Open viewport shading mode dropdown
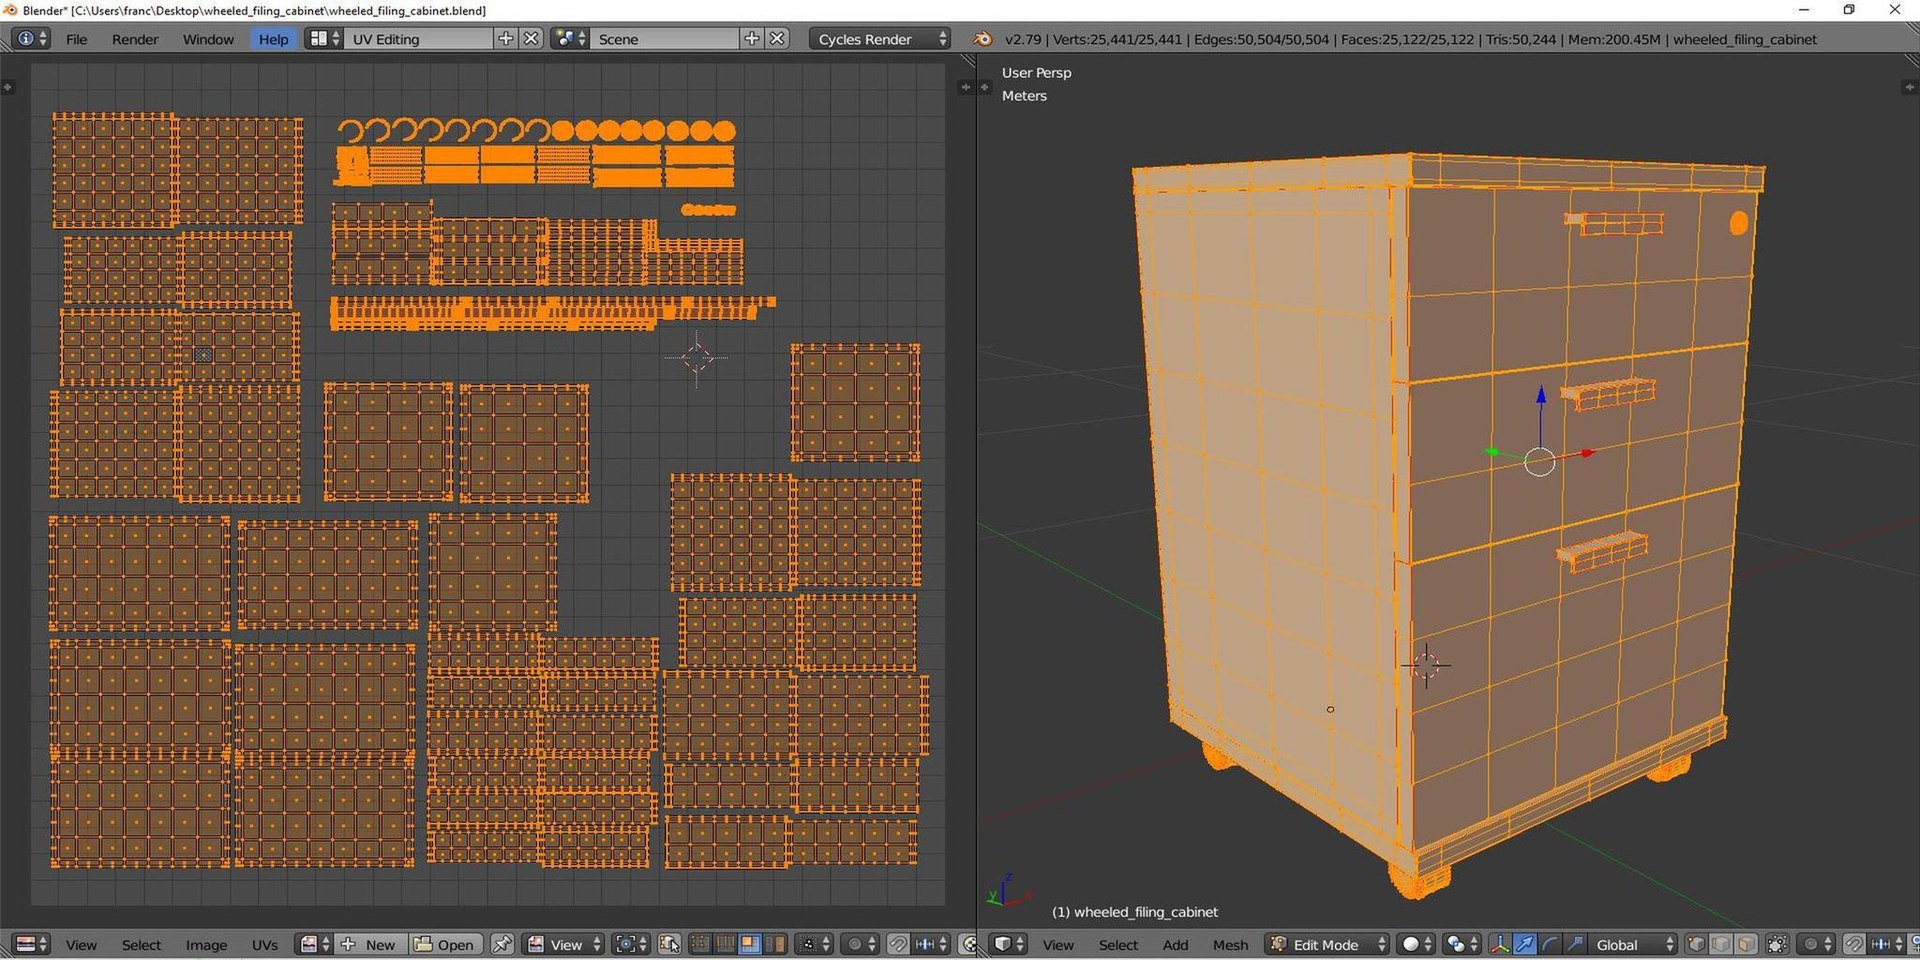 coord(1417,944)
